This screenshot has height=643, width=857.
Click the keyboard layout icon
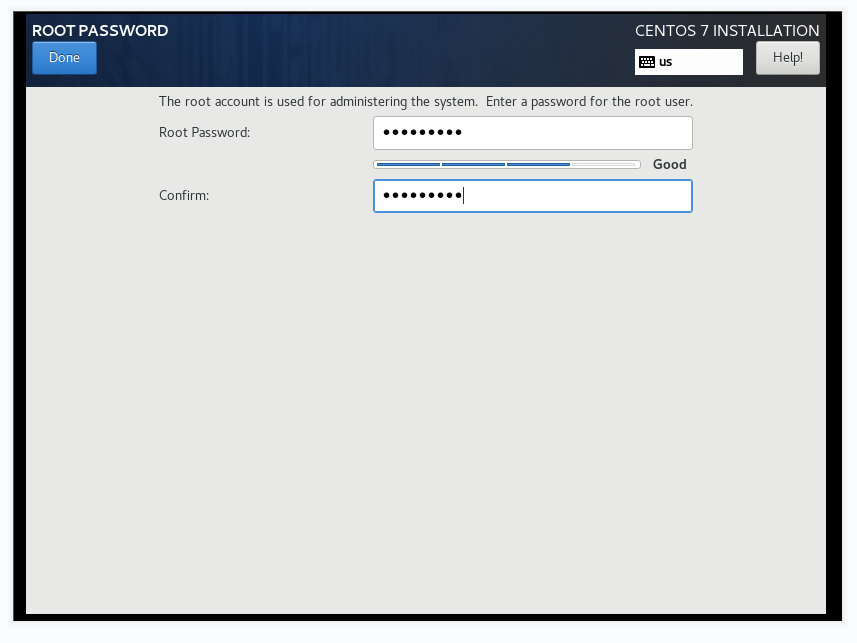(647, 62)
